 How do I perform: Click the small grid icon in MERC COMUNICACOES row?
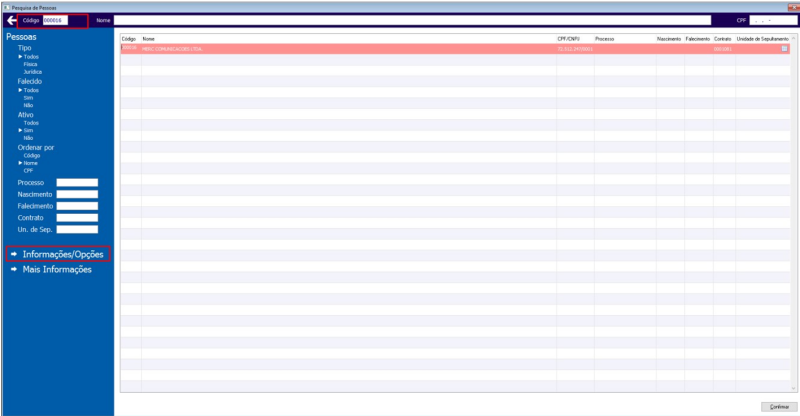[x=784, y=49]
